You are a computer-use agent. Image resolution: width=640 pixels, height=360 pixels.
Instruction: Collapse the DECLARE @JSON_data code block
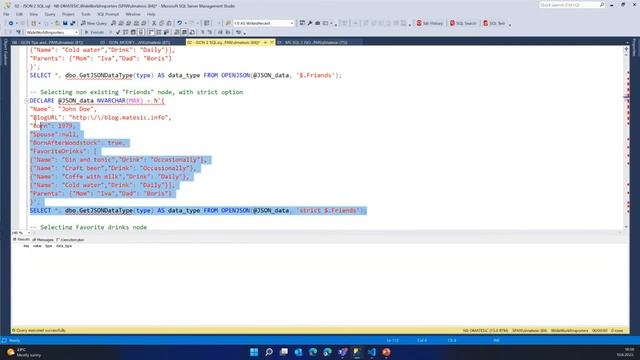[x=27, y=101]
